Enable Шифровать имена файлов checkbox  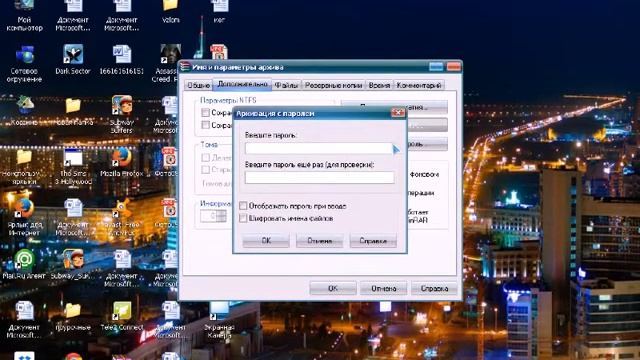click(243, 218)
